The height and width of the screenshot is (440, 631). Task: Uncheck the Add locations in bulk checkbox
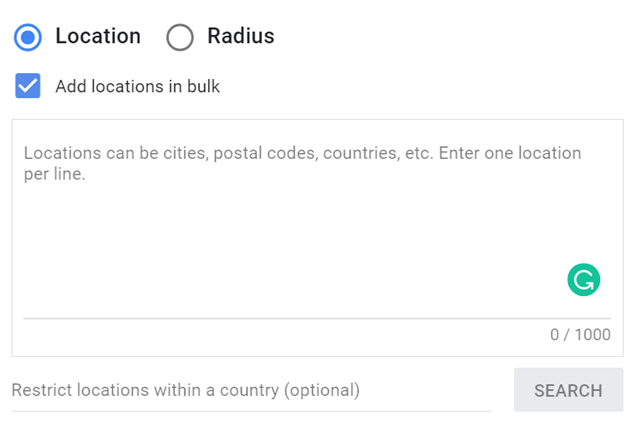click(28, 86)
